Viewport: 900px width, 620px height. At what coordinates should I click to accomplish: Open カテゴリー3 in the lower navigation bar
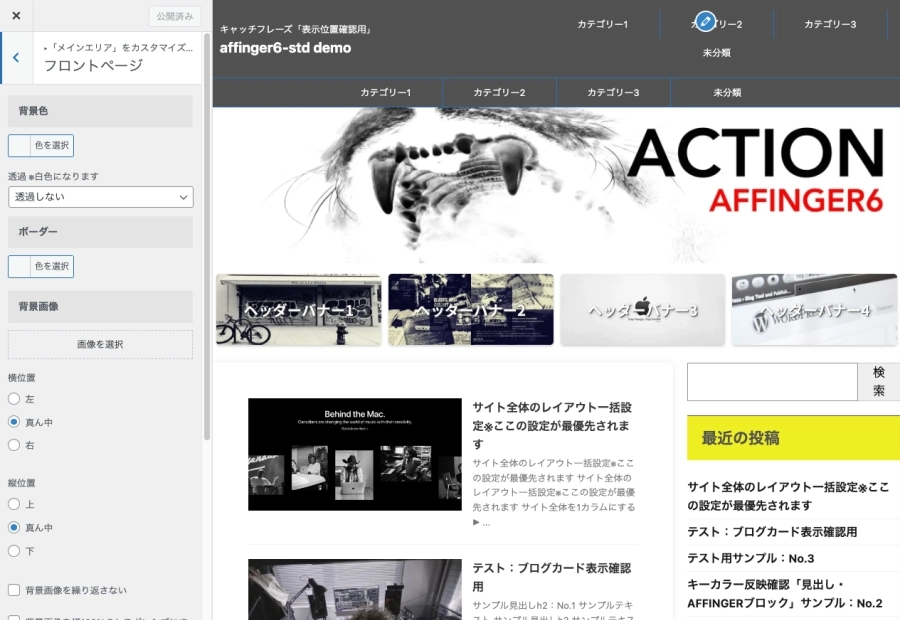(613, 92)
